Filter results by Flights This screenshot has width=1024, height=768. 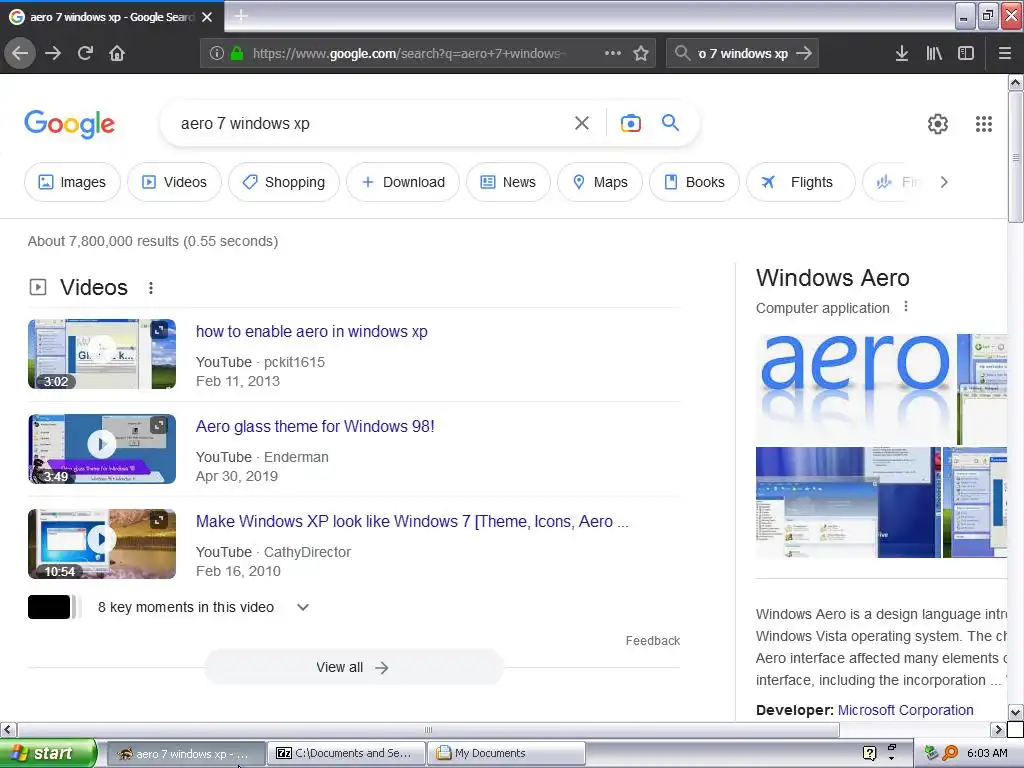801,182
